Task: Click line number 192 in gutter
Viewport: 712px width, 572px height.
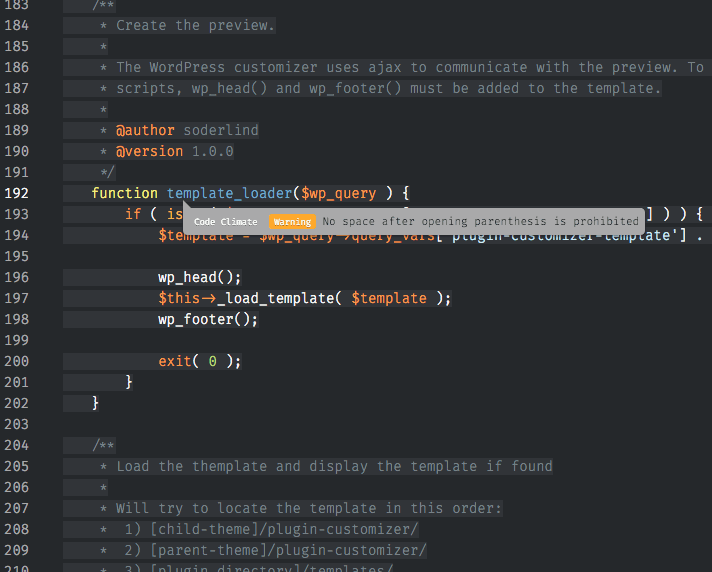Action: click(17, 193)
